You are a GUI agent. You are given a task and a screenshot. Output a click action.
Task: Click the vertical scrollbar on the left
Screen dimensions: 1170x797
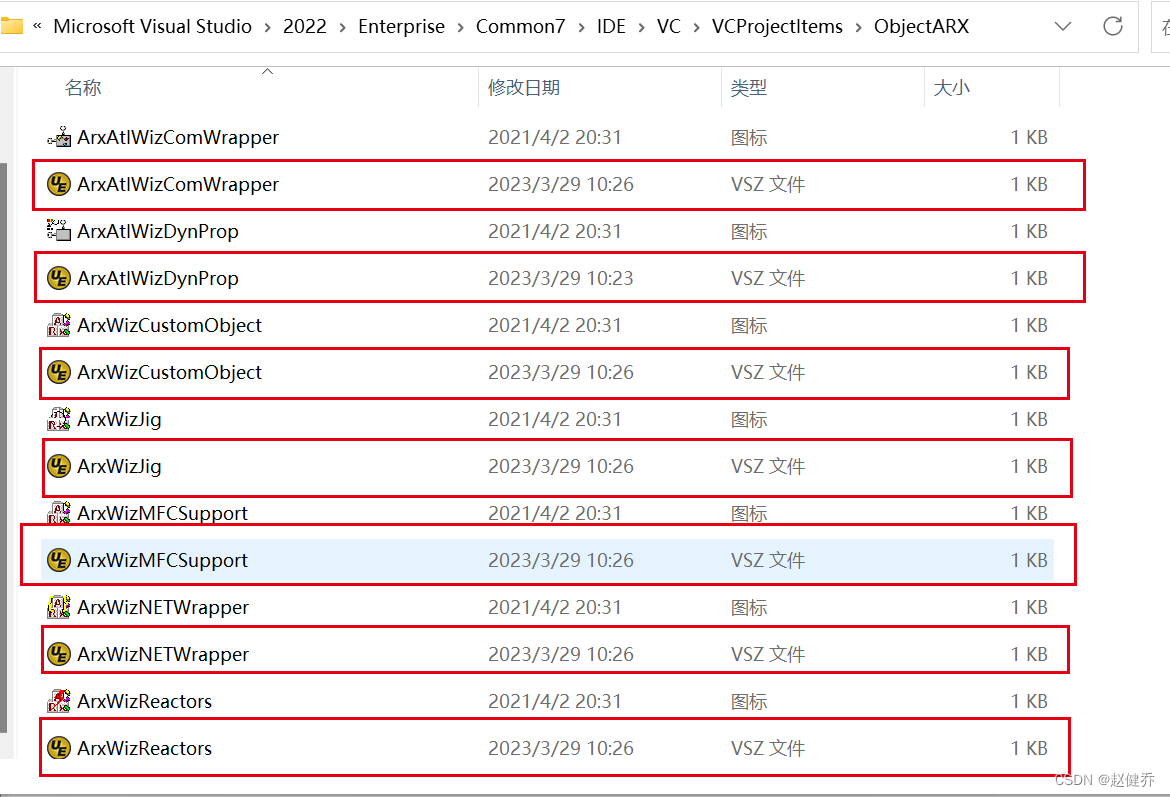4,448
